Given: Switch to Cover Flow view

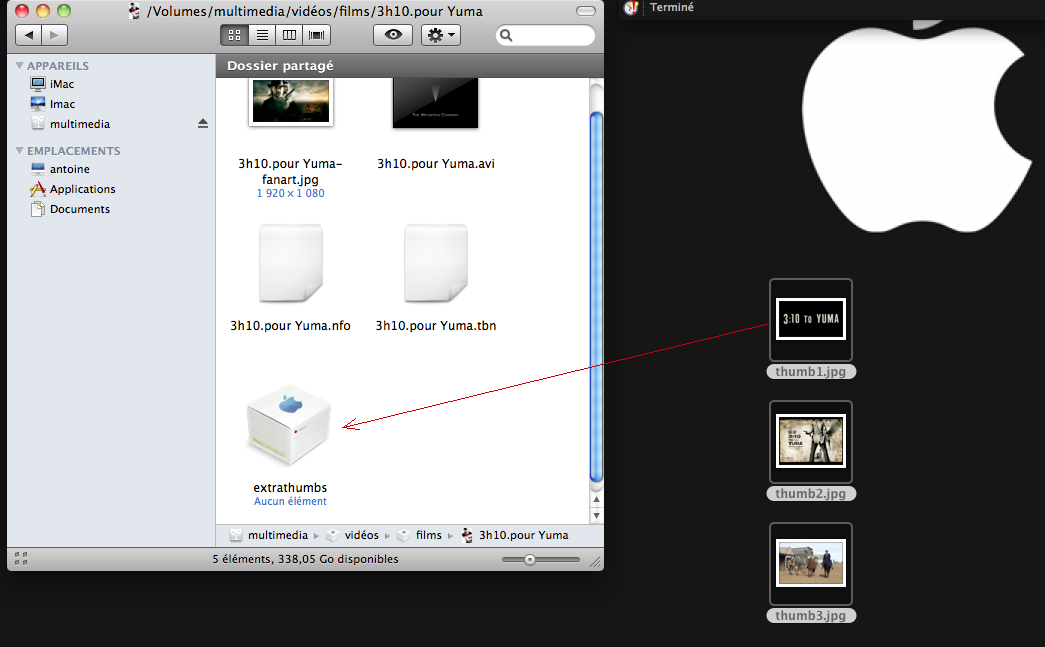Looking at the screenshot, I should click(x=317, y=35).
